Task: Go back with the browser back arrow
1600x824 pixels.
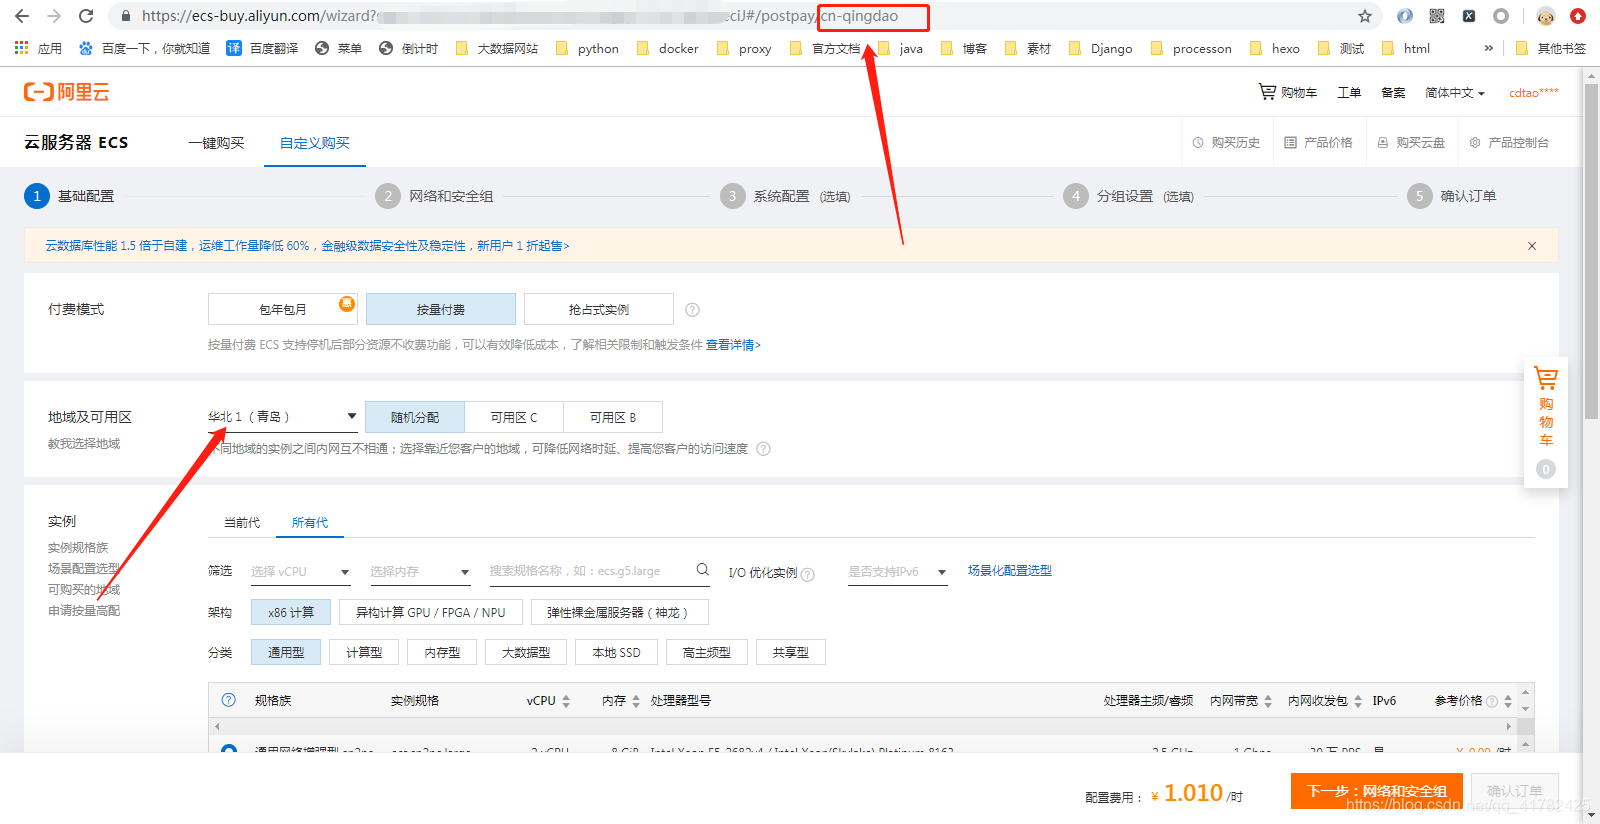Action: (22, 16)
